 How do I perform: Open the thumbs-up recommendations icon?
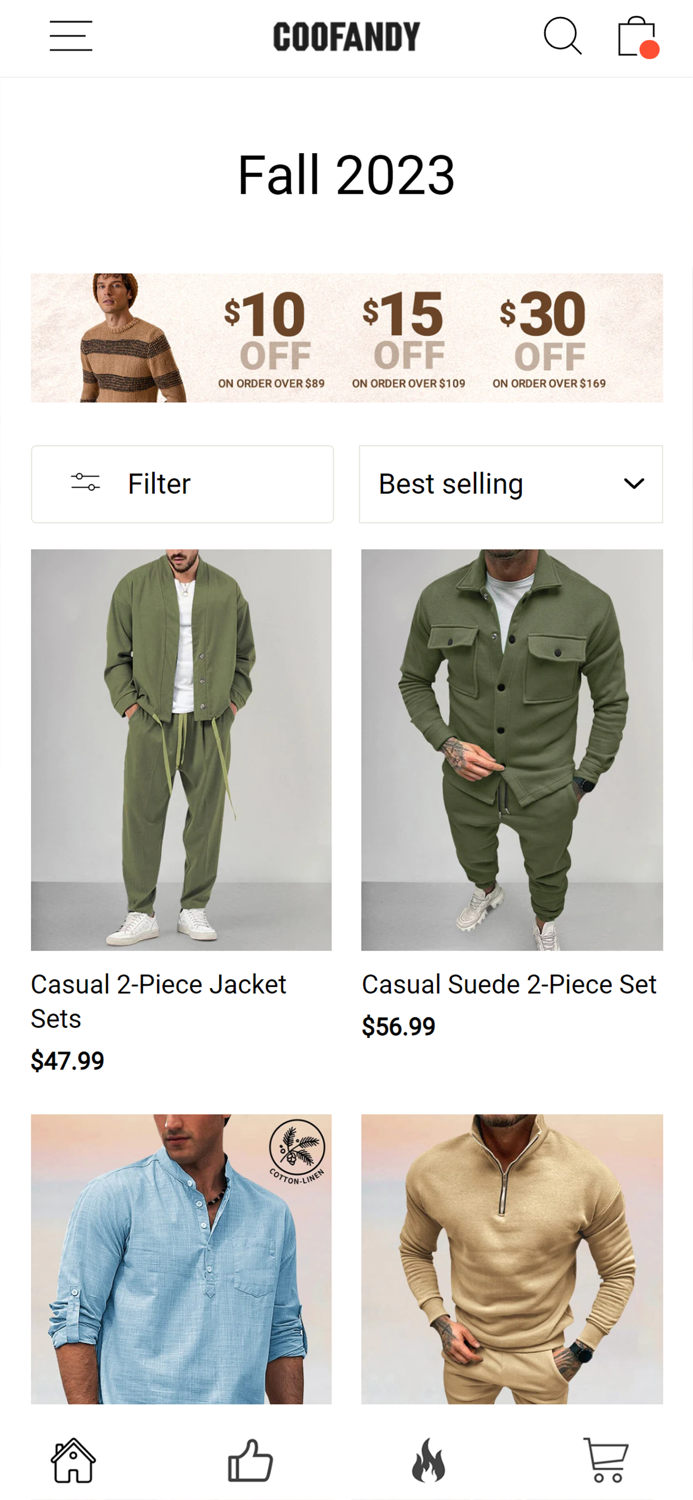tap(249, 1460)
